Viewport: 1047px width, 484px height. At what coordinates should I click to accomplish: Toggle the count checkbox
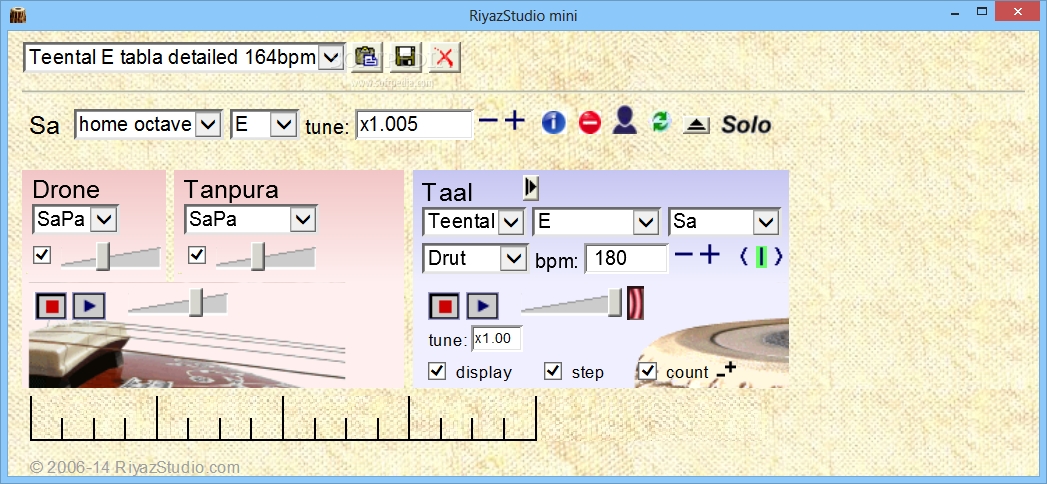[x=648, y=371]
